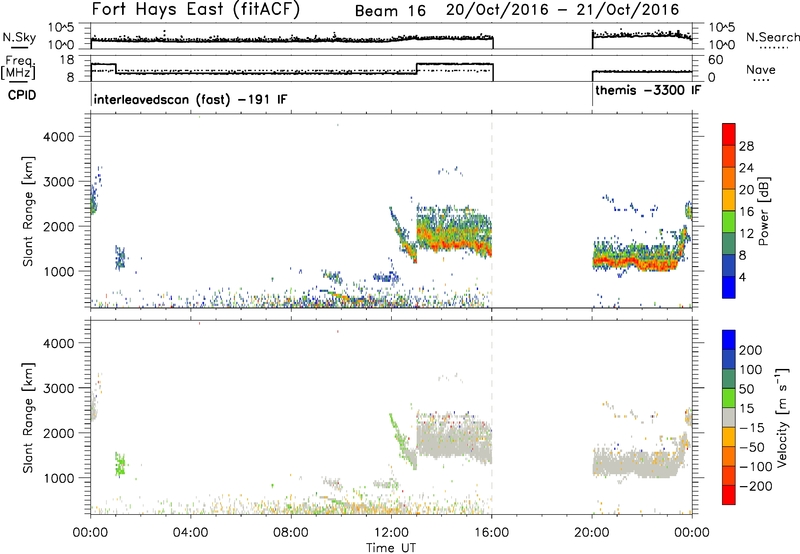The height and width of the screenshot is (554, 800).
Task: Click the 'Power [dB]' color bar label
Action: pyautogui.click(x=764, y=211)
